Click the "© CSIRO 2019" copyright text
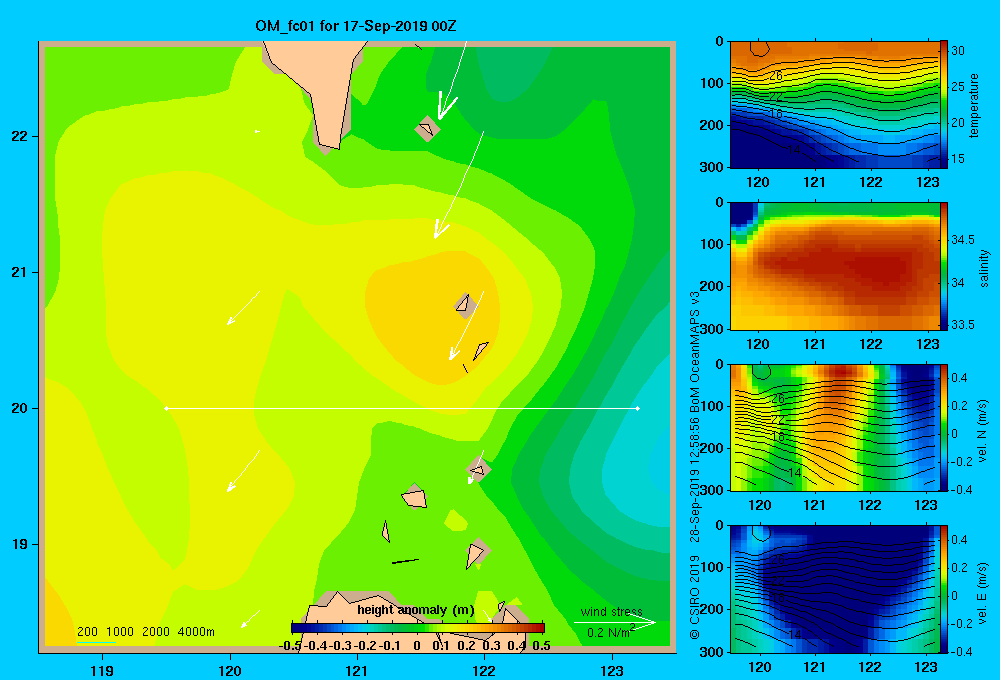1000x680 pixels. (695, 596)
